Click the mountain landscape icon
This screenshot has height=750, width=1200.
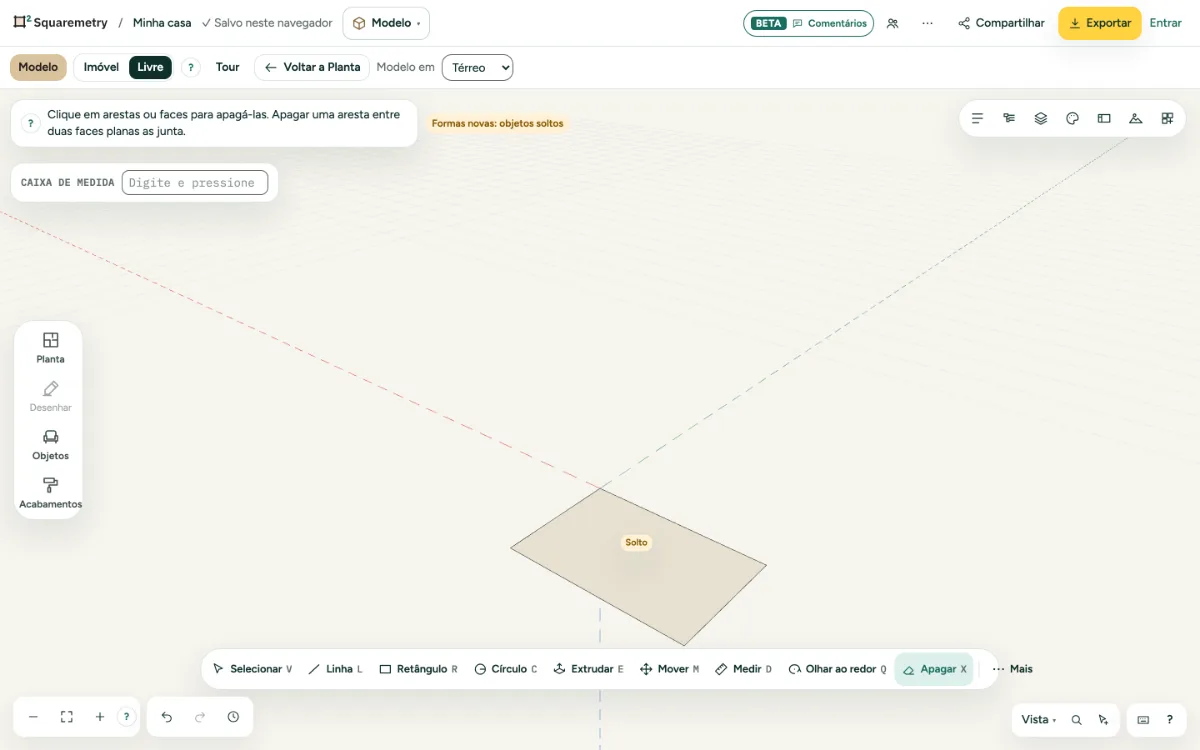click(x=1135, y=118)
